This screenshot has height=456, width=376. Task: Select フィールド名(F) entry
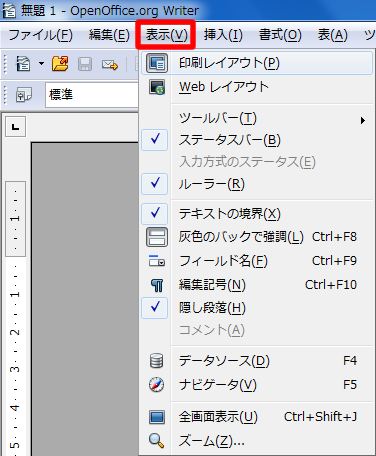click(x=257, y=261)
